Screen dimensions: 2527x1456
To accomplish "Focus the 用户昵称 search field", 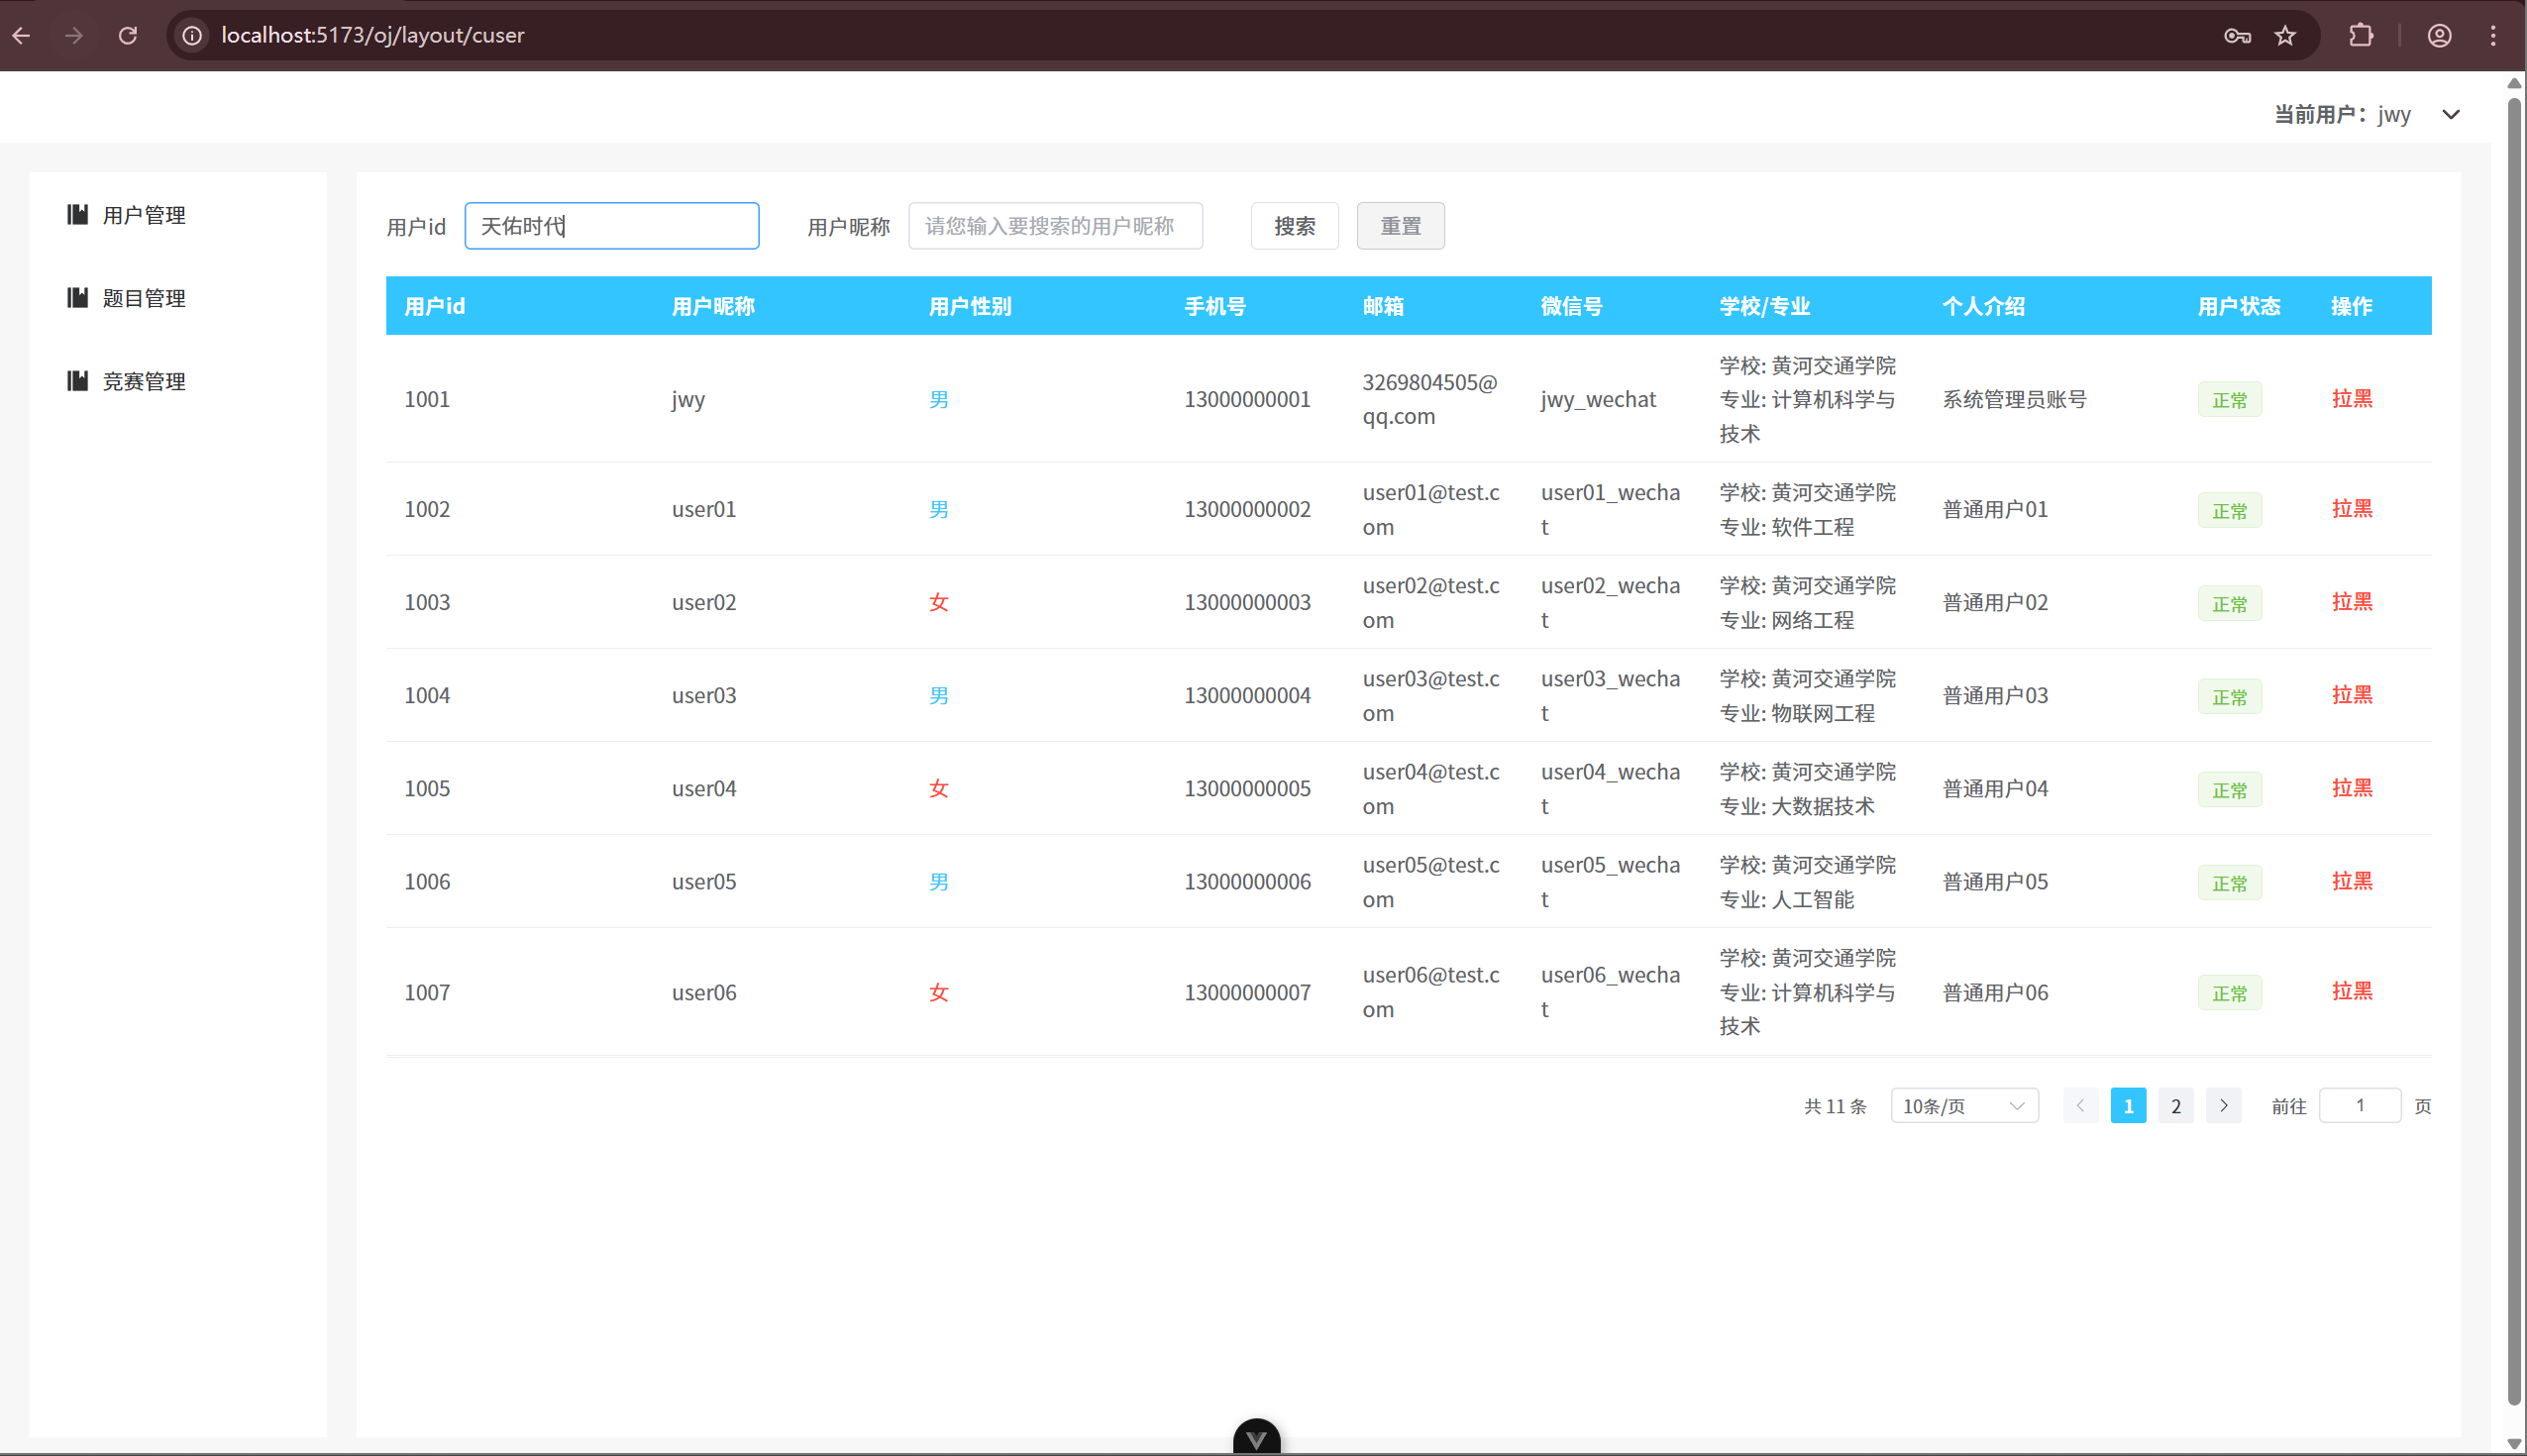I will tap(1054, 226).
